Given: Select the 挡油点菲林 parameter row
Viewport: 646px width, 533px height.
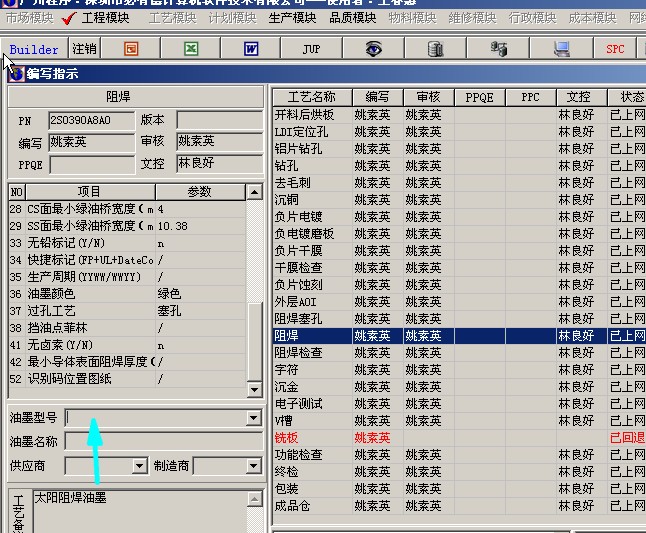Looking at the screenshot, I should pyautogui.click(x=127, y=328).
